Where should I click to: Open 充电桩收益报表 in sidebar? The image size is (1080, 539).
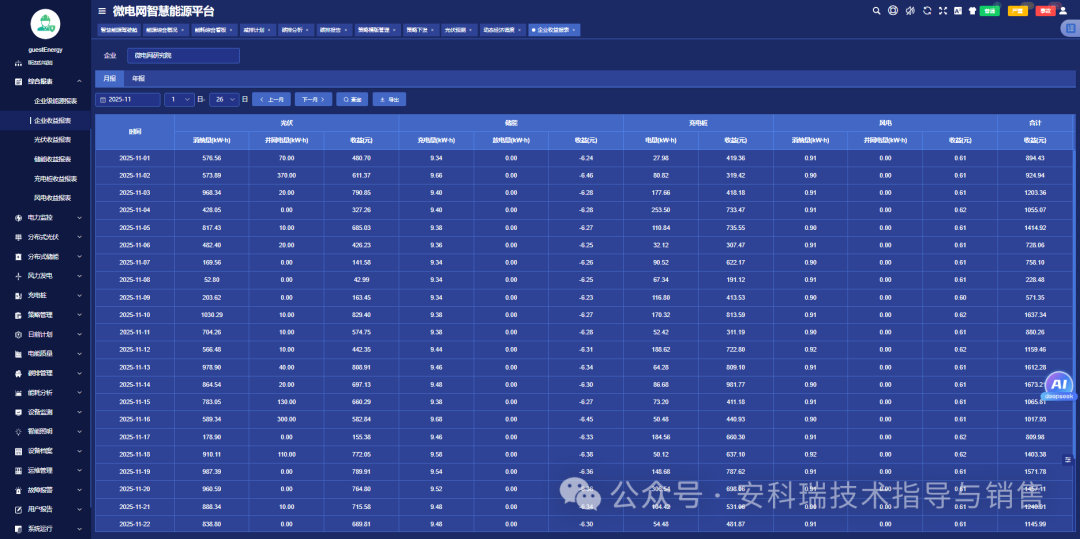click(x=56, y=178)
